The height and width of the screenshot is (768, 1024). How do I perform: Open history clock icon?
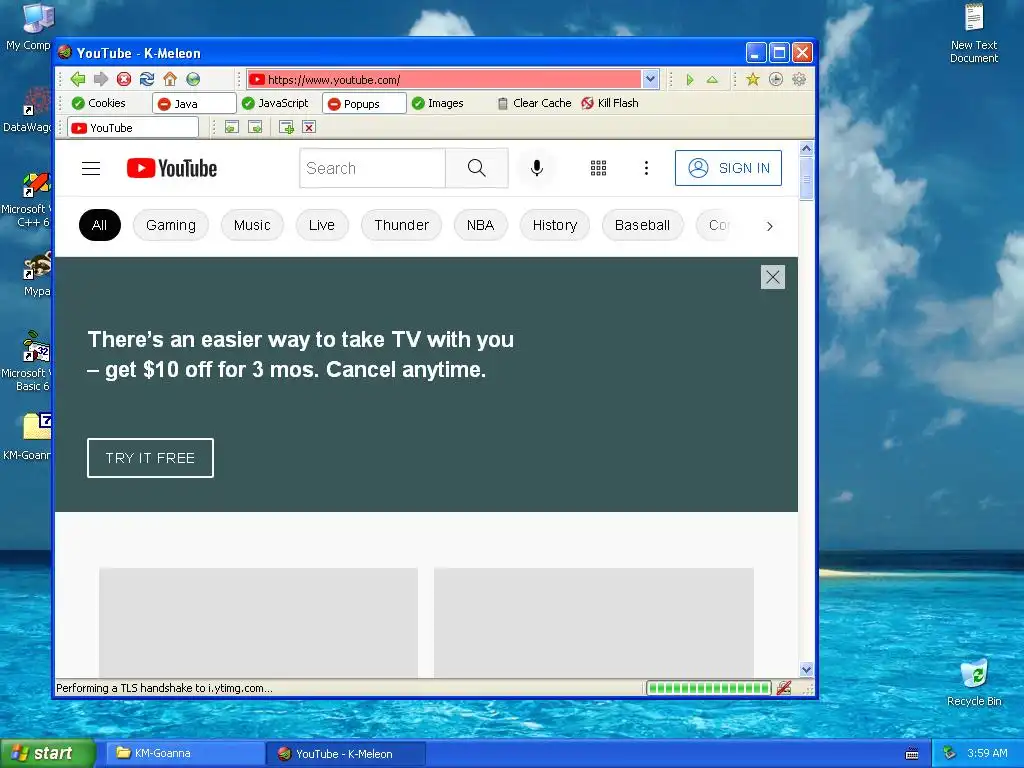coord(775,80)
